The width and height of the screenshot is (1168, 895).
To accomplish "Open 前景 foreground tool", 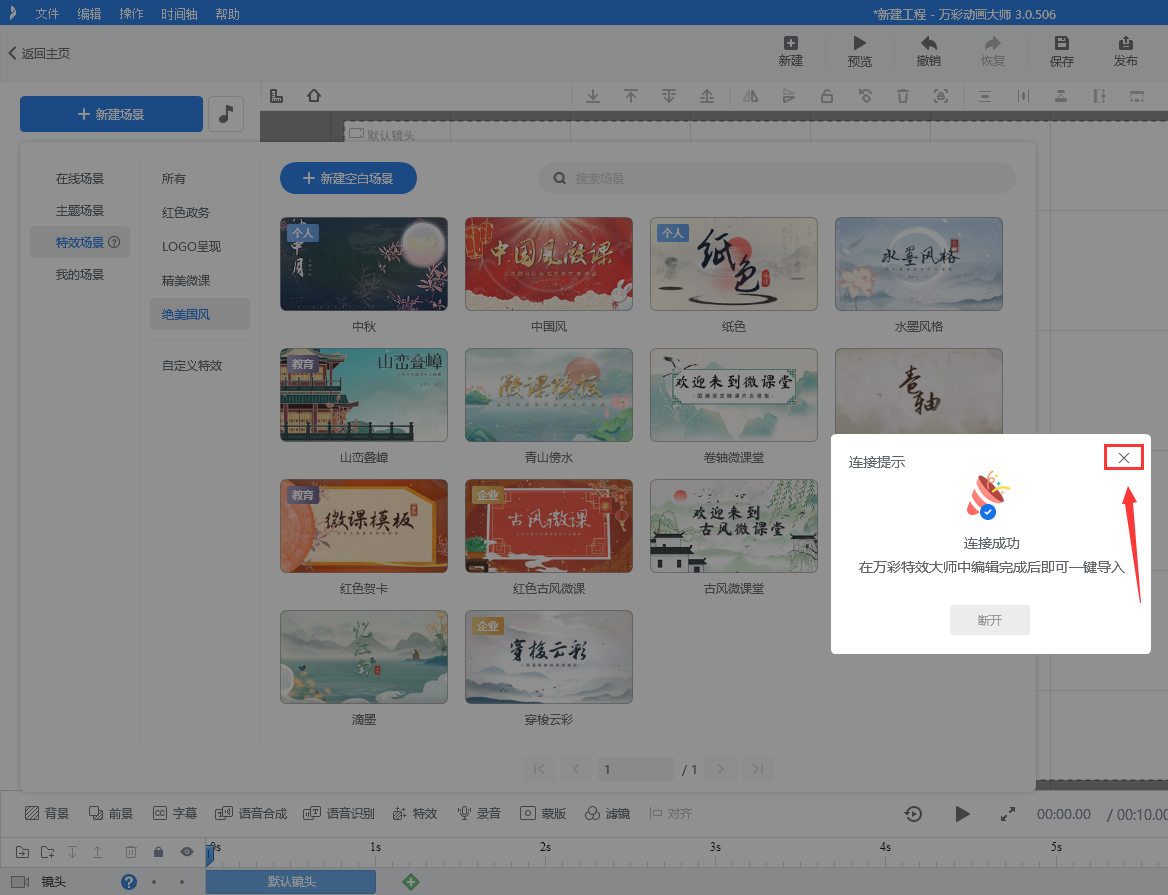I will pyautogui.click(x=111, y=813).
